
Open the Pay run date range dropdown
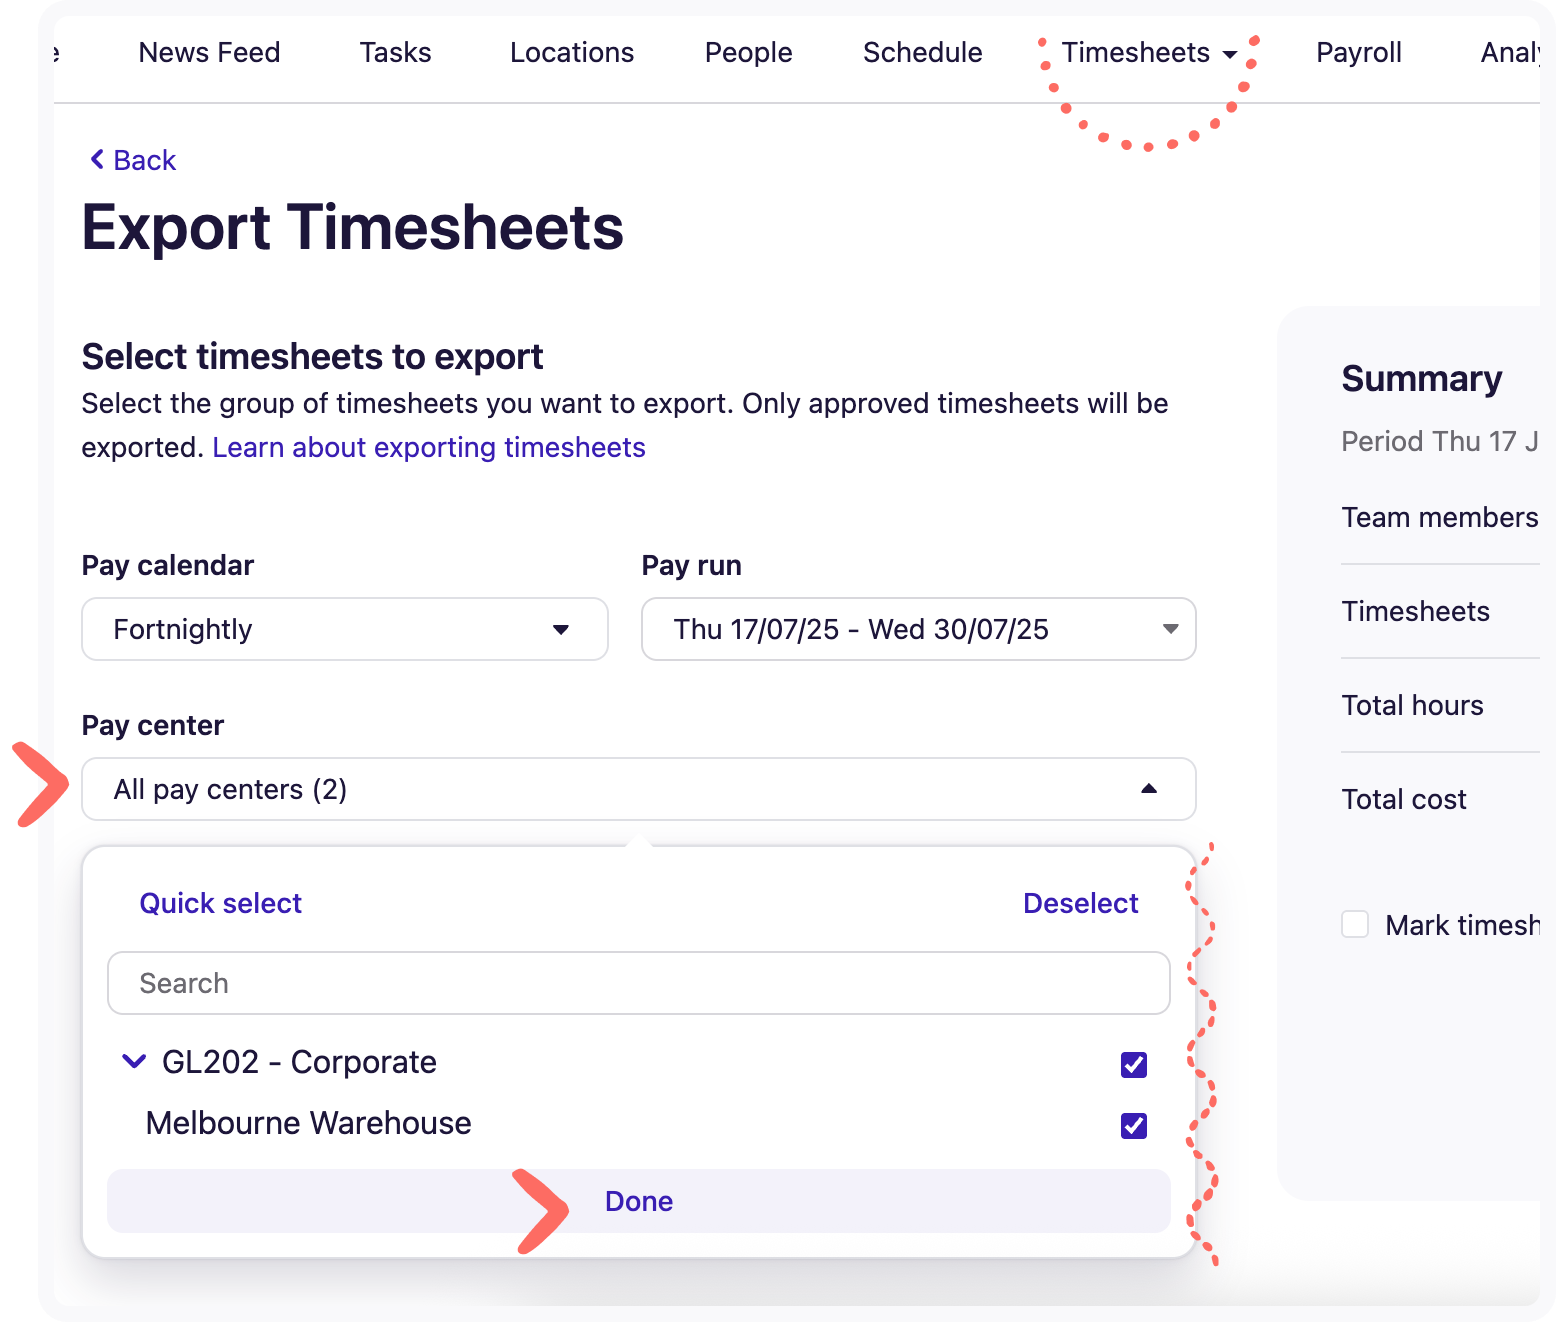click(x=918, y=629)
